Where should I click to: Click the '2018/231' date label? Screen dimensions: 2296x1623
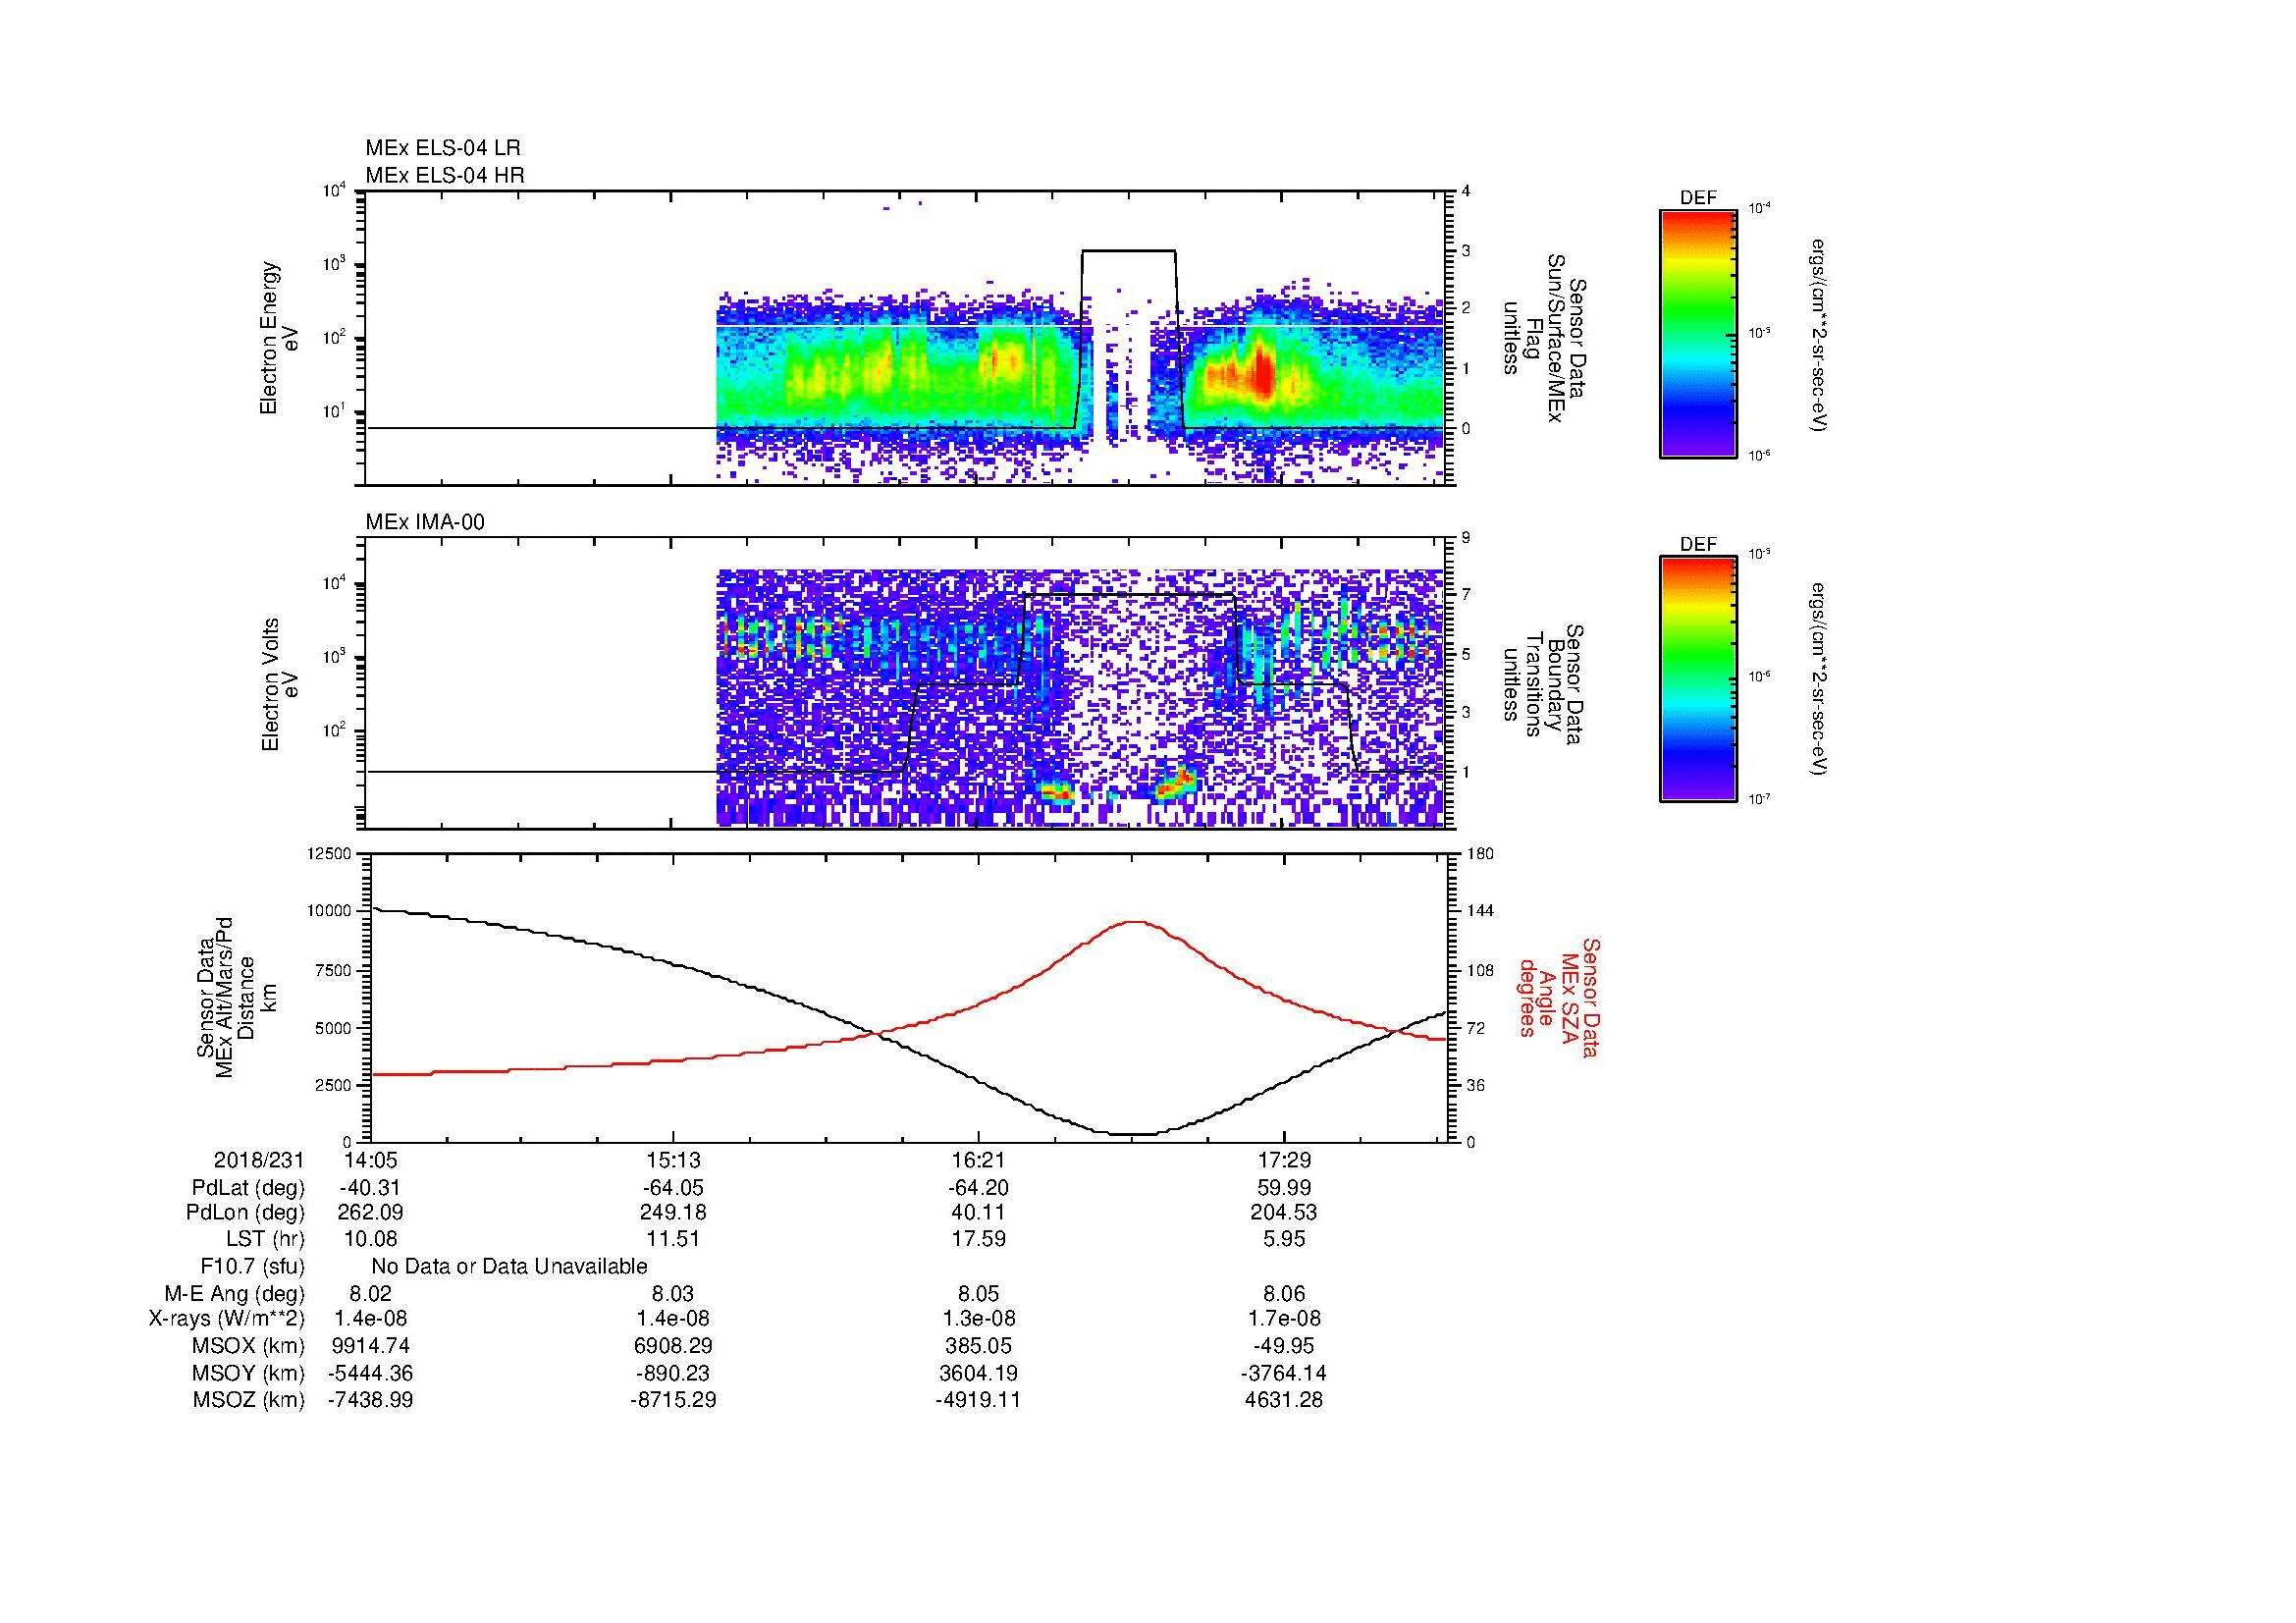coord(259,1160)
